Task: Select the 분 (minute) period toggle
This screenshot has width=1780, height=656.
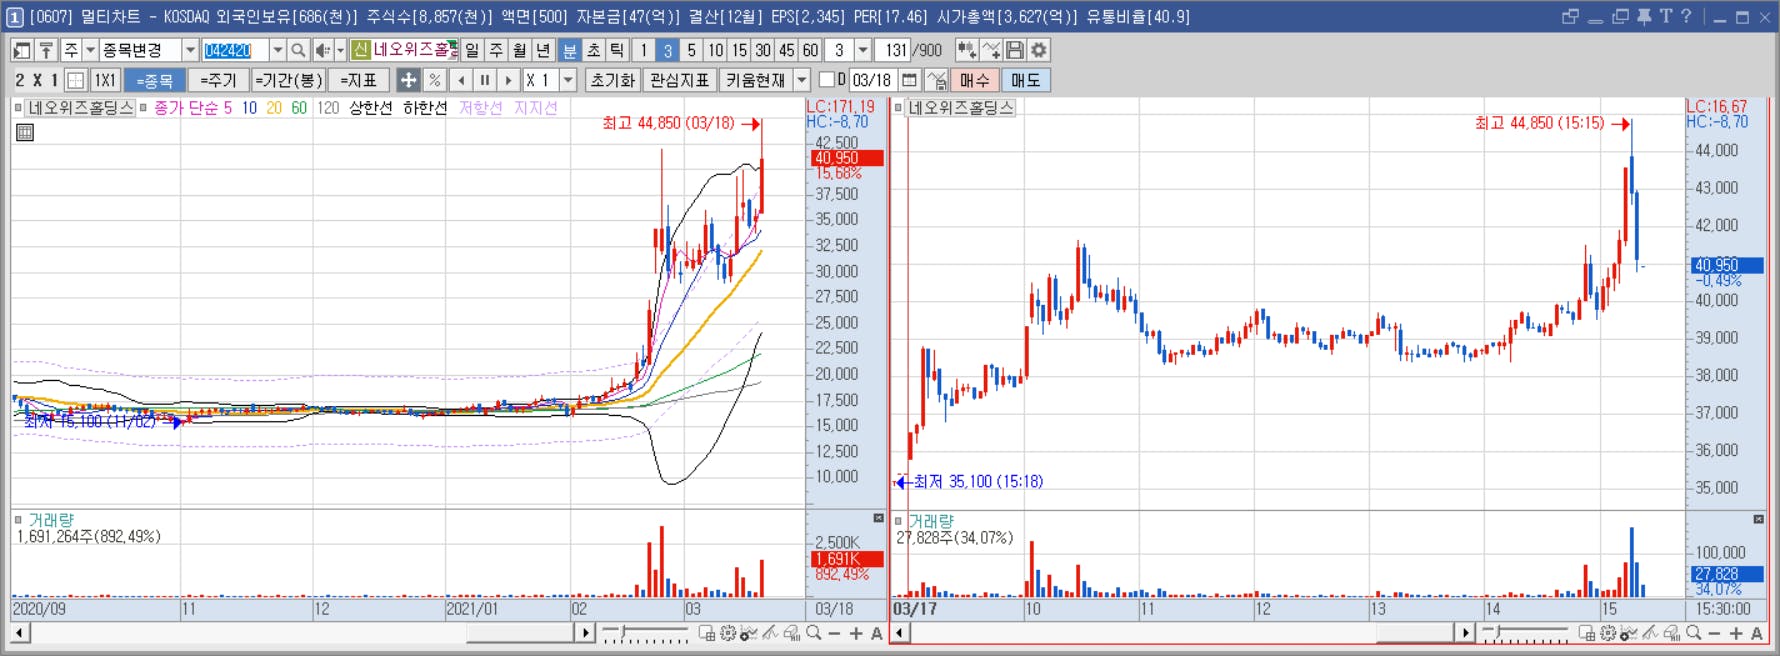Action: click(x=569, y=50)
